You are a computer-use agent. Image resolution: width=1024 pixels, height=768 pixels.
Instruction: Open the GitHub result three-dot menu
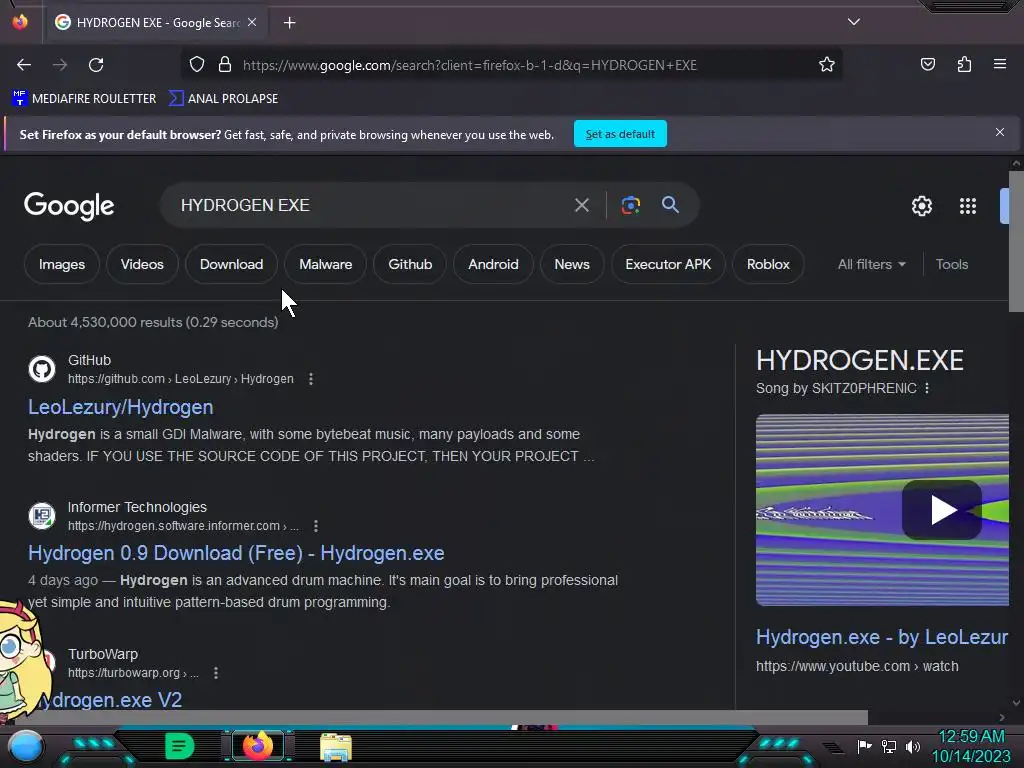(x=311, y=379)
